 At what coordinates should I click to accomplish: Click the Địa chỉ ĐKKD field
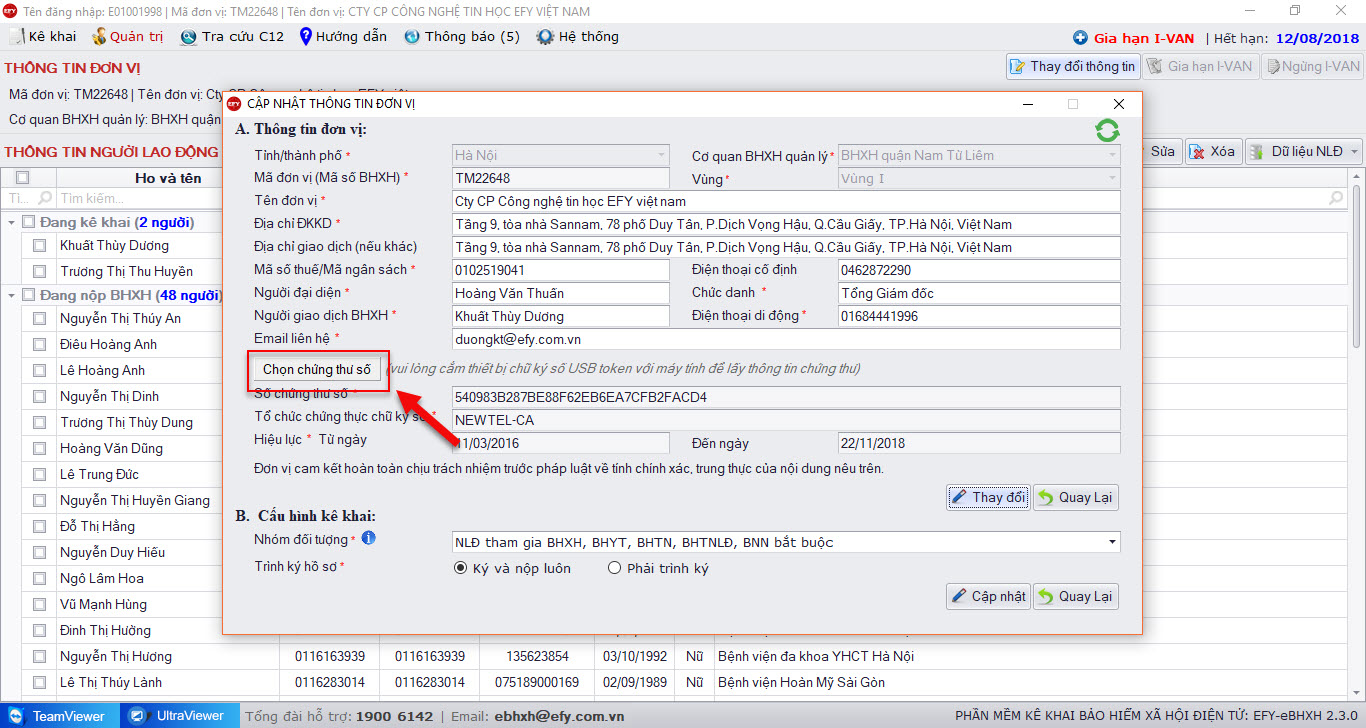786,224
